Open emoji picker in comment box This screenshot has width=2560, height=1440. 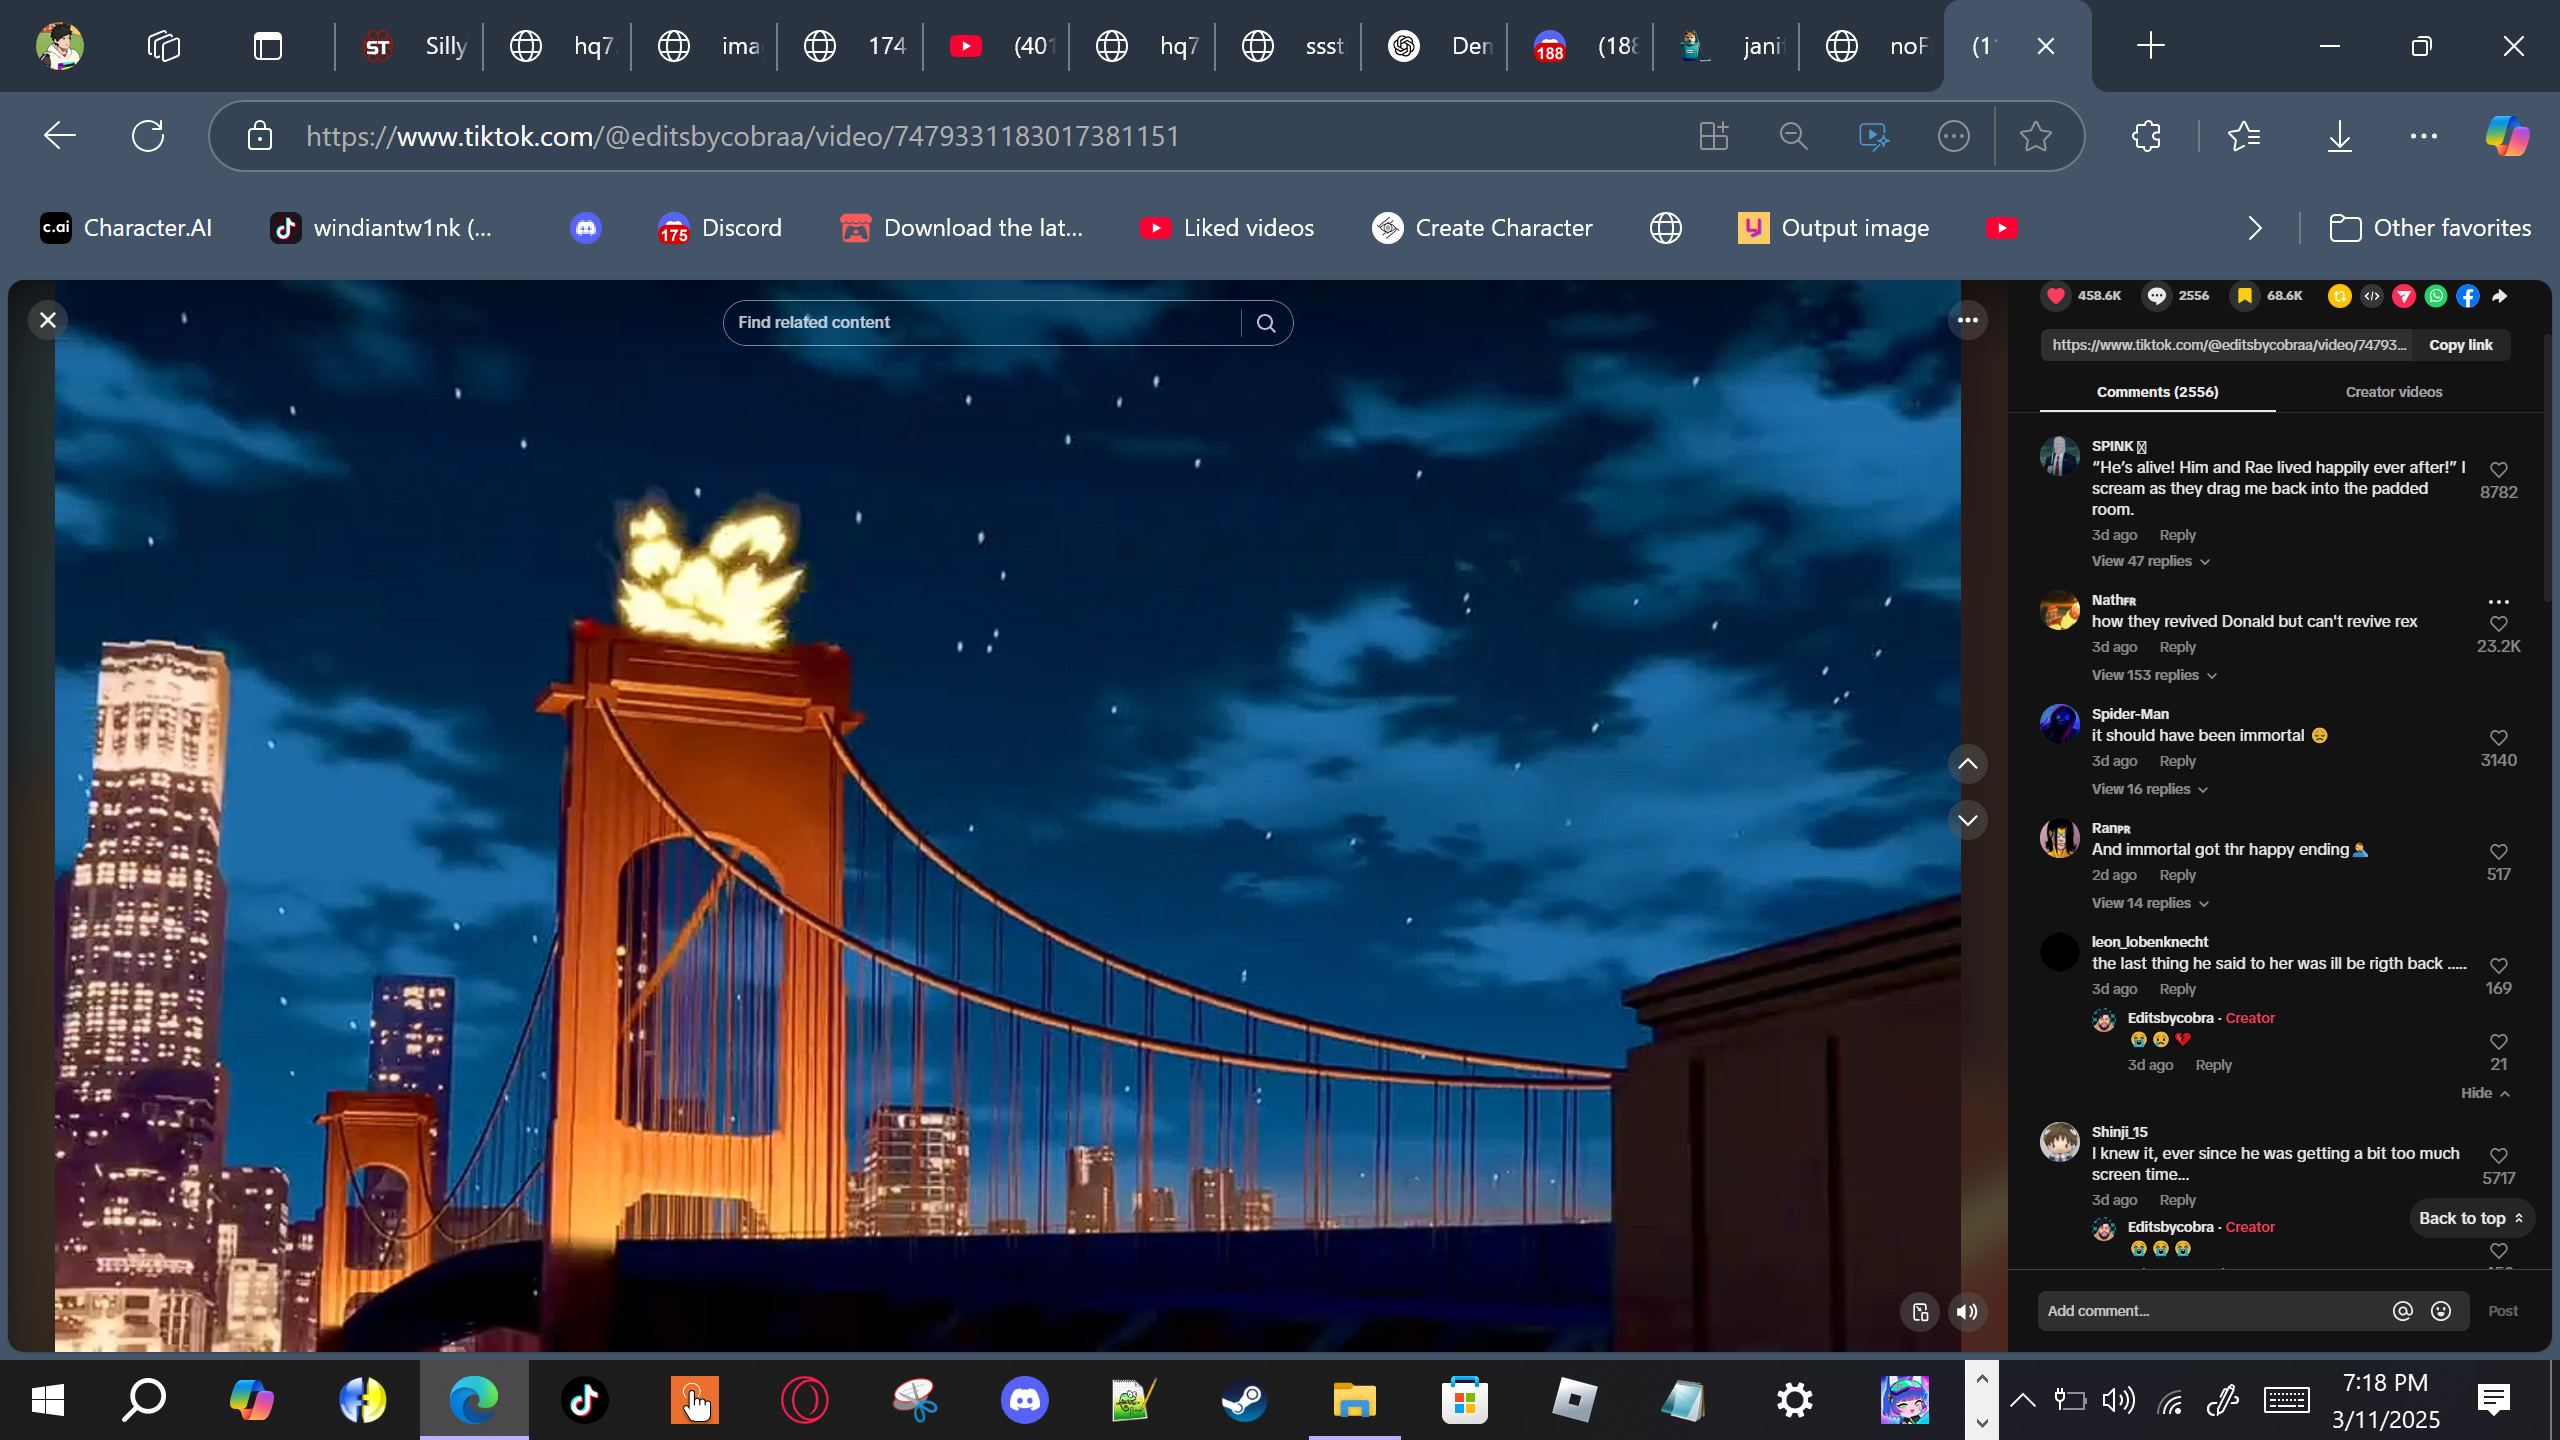click(x=2441, y=1311)
